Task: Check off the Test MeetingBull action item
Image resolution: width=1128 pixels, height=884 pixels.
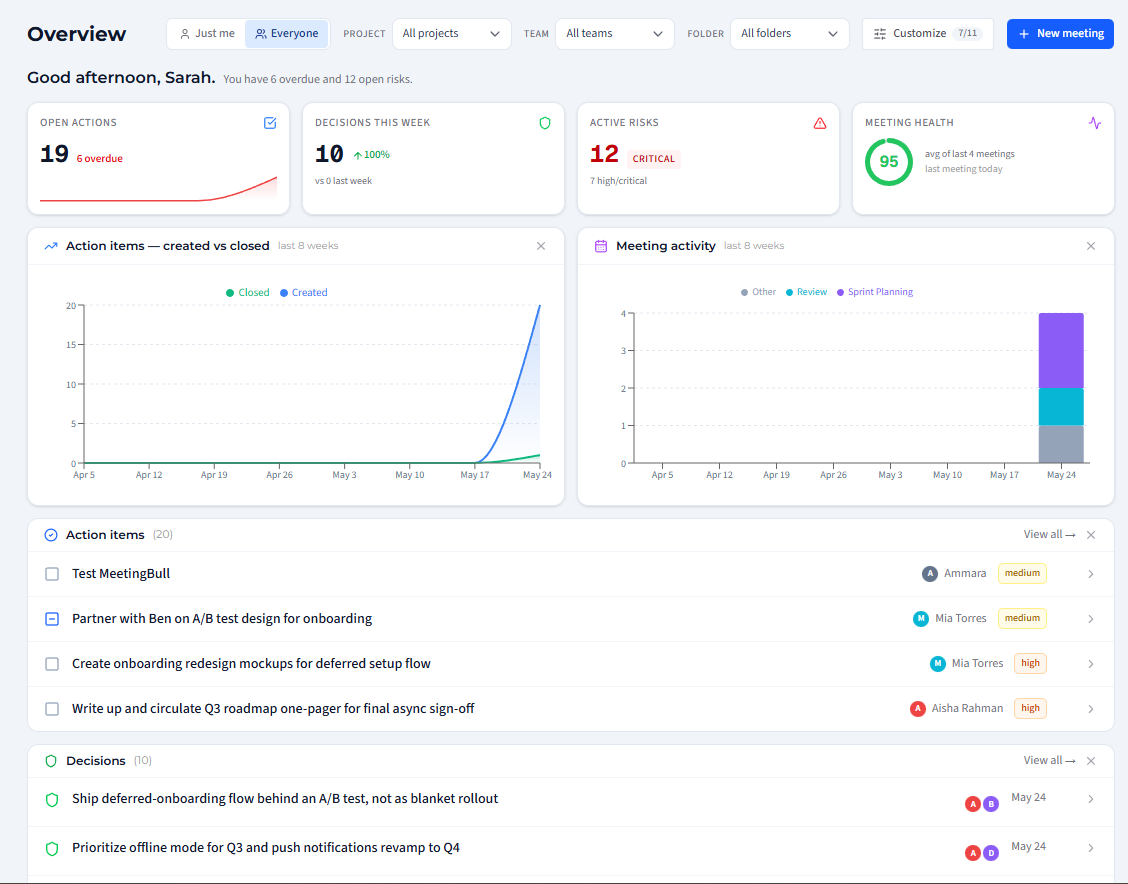Action: 52,574
